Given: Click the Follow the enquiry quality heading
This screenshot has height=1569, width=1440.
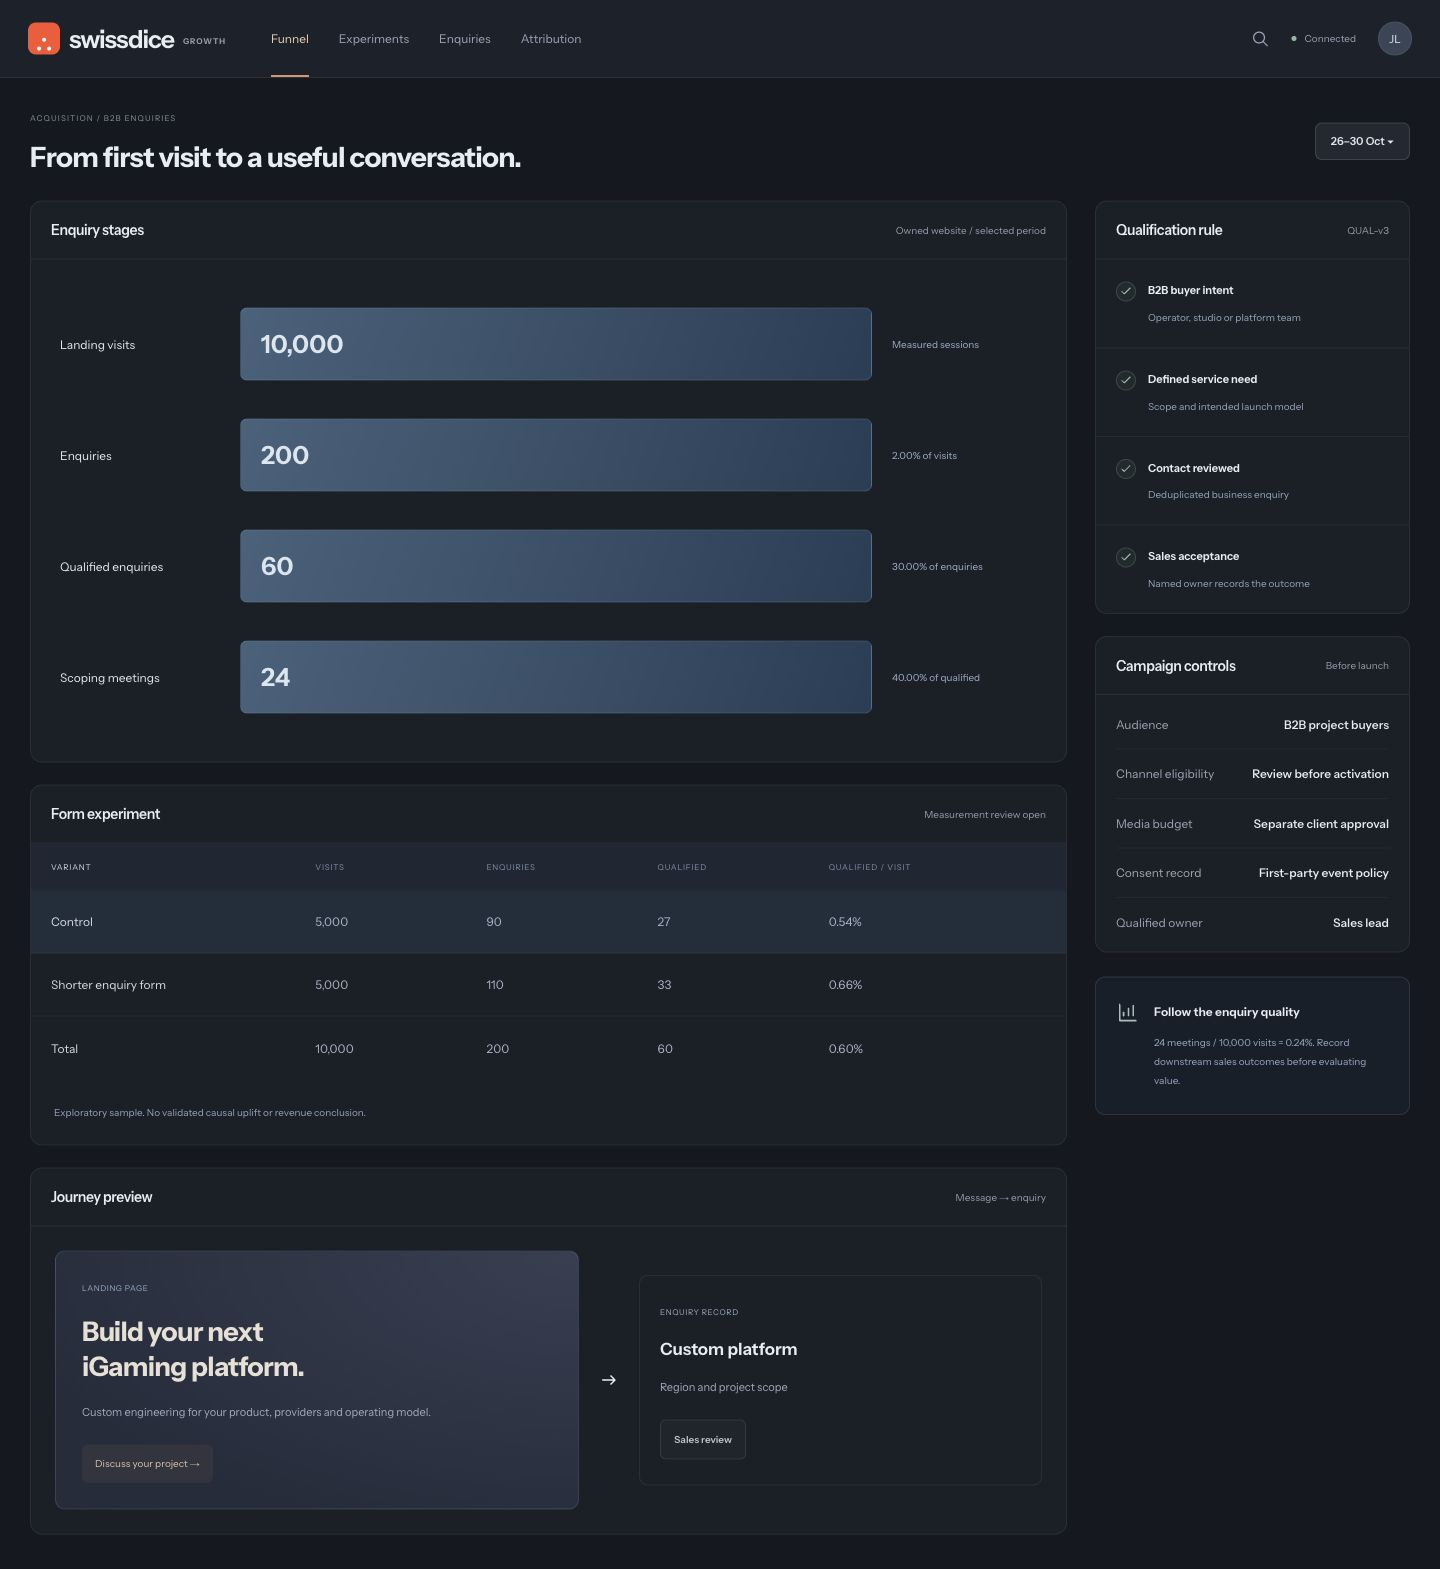Looking at the screenshot, I should (x=1227, y=1012).
